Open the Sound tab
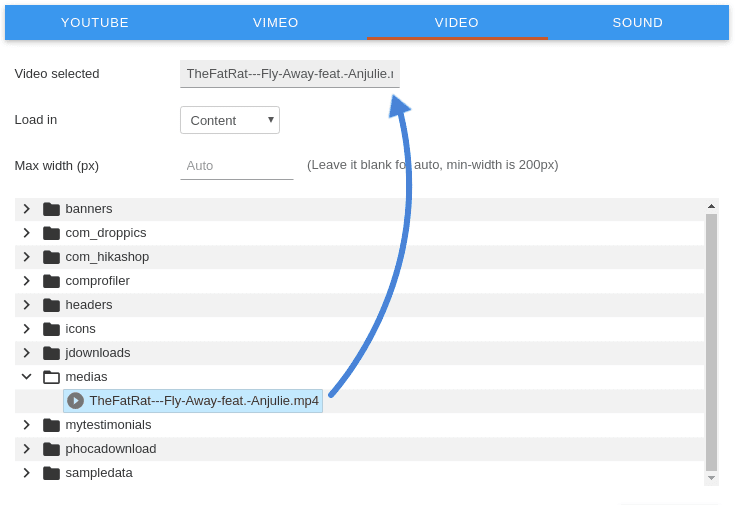735x522 pixels. click(x=637, y=22)
